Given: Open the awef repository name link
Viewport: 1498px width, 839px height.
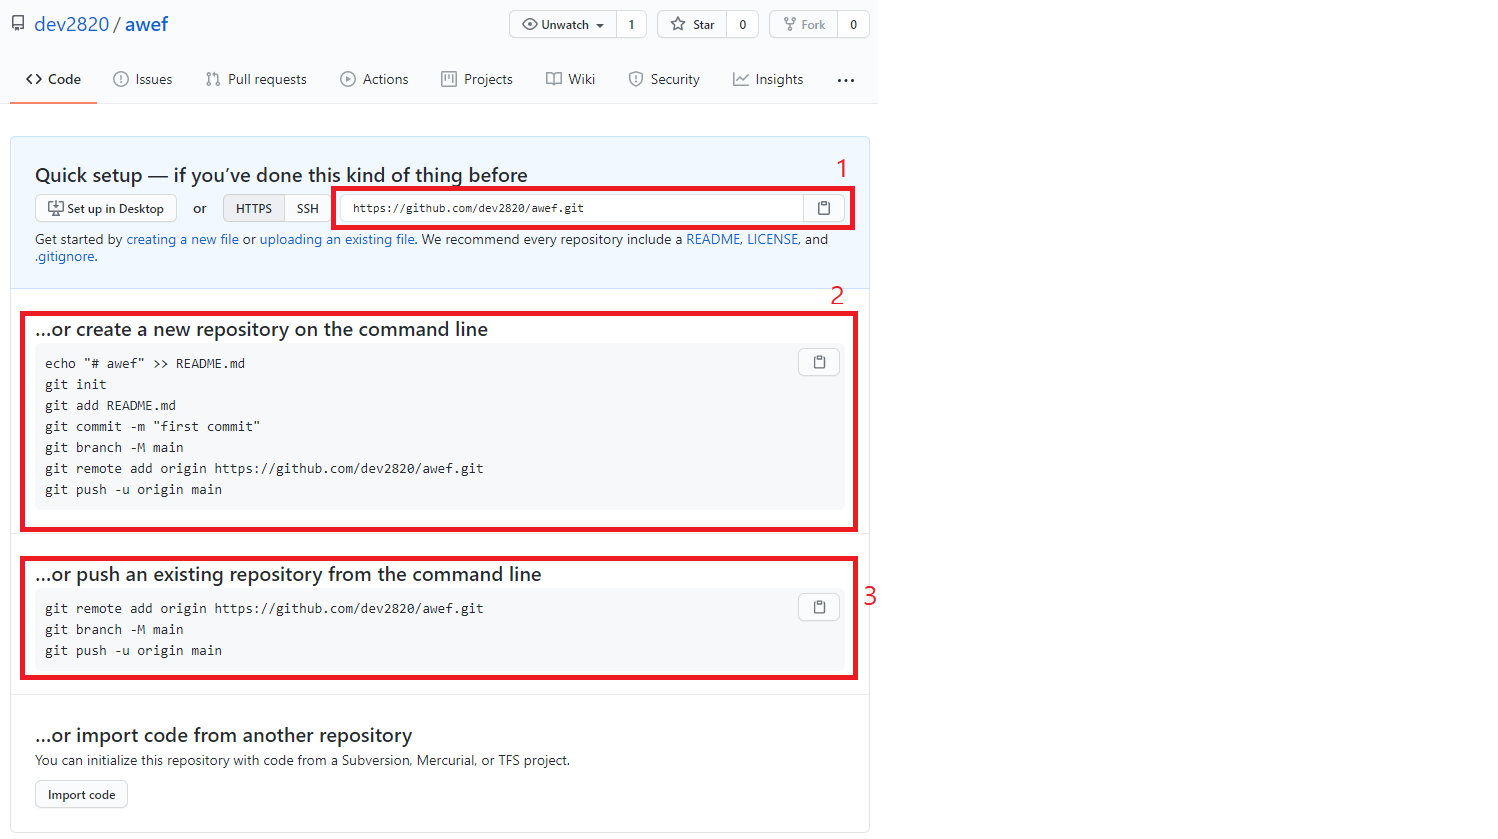Looking at the screenshot, I should (146, 24).
